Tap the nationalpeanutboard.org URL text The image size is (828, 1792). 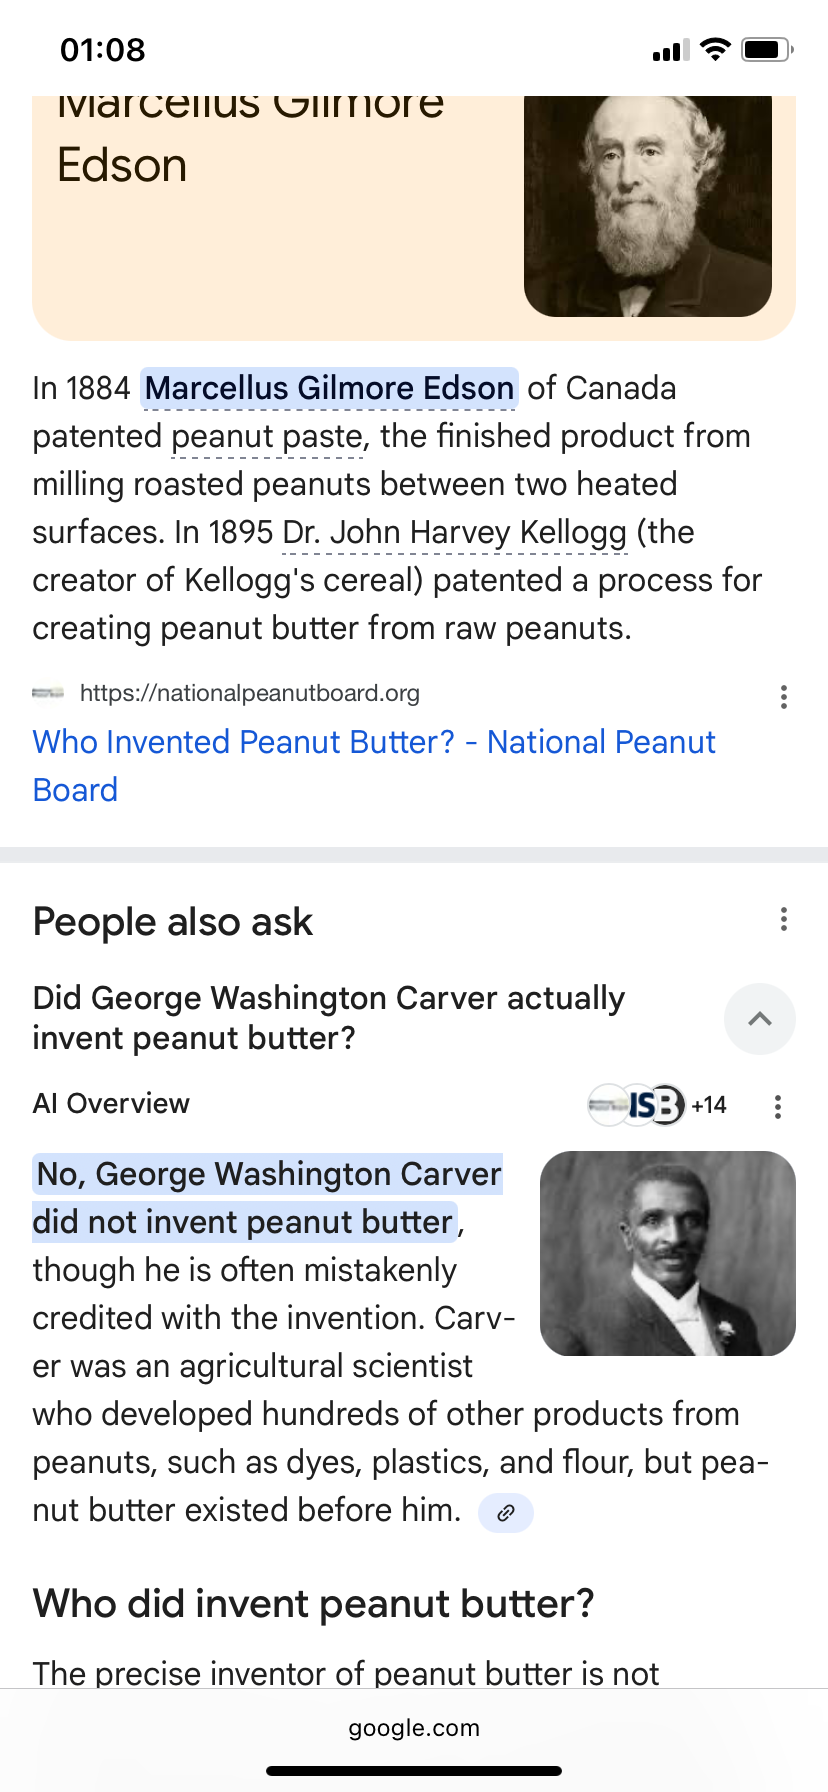click(x=250, y=693)
